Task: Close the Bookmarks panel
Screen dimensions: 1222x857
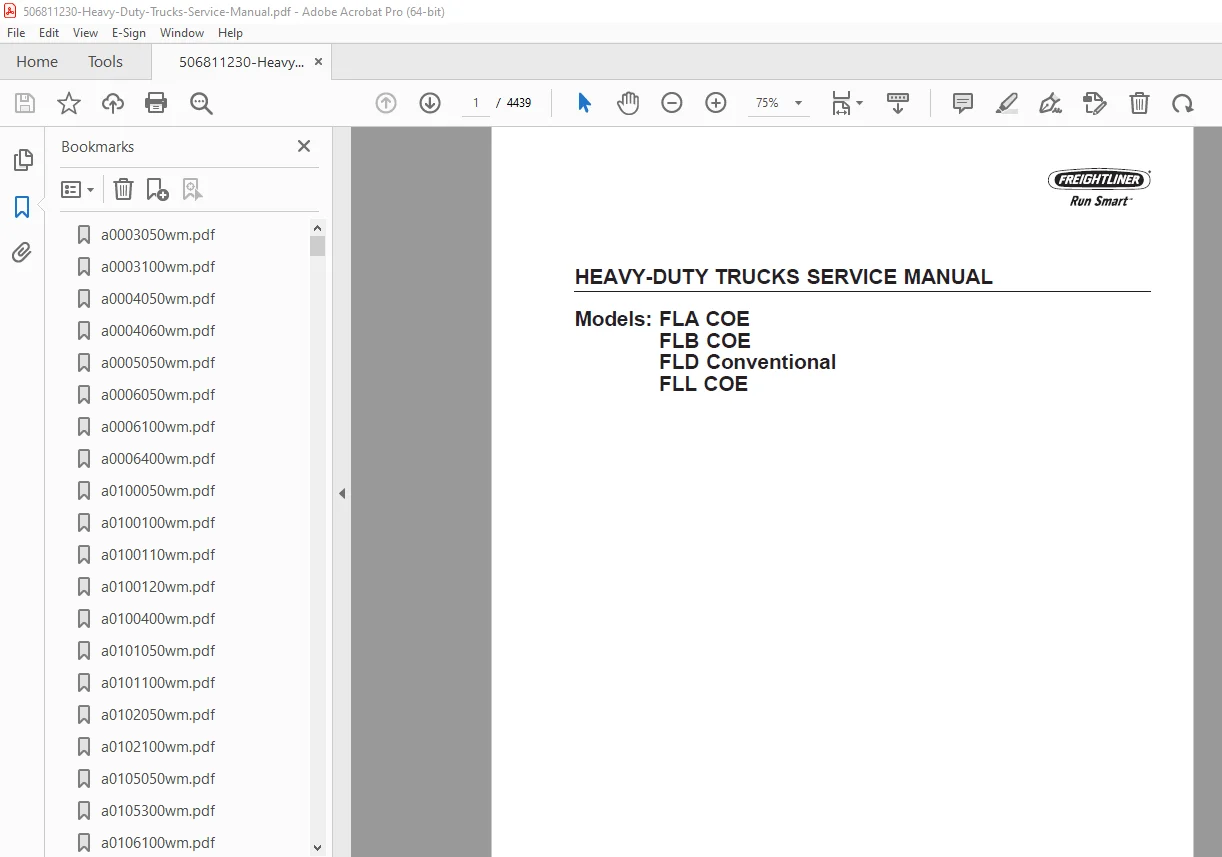Action: (x=304, y=146)
